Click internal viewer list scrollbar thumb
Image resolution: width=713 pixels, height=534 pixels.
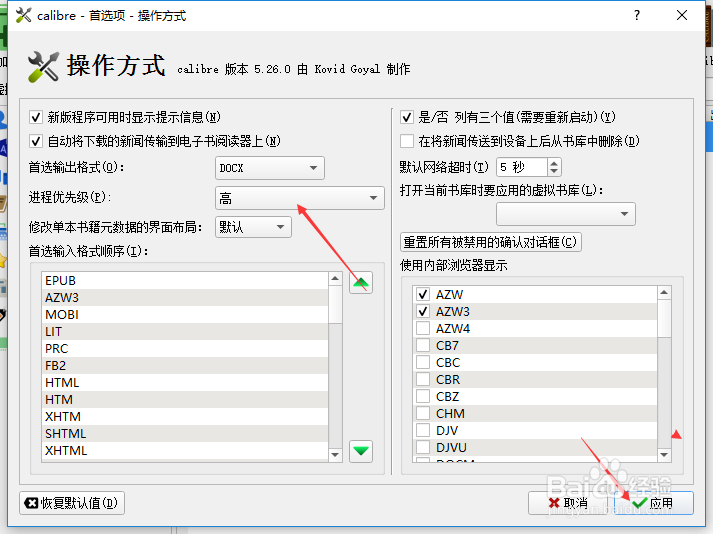coord(664,318)
